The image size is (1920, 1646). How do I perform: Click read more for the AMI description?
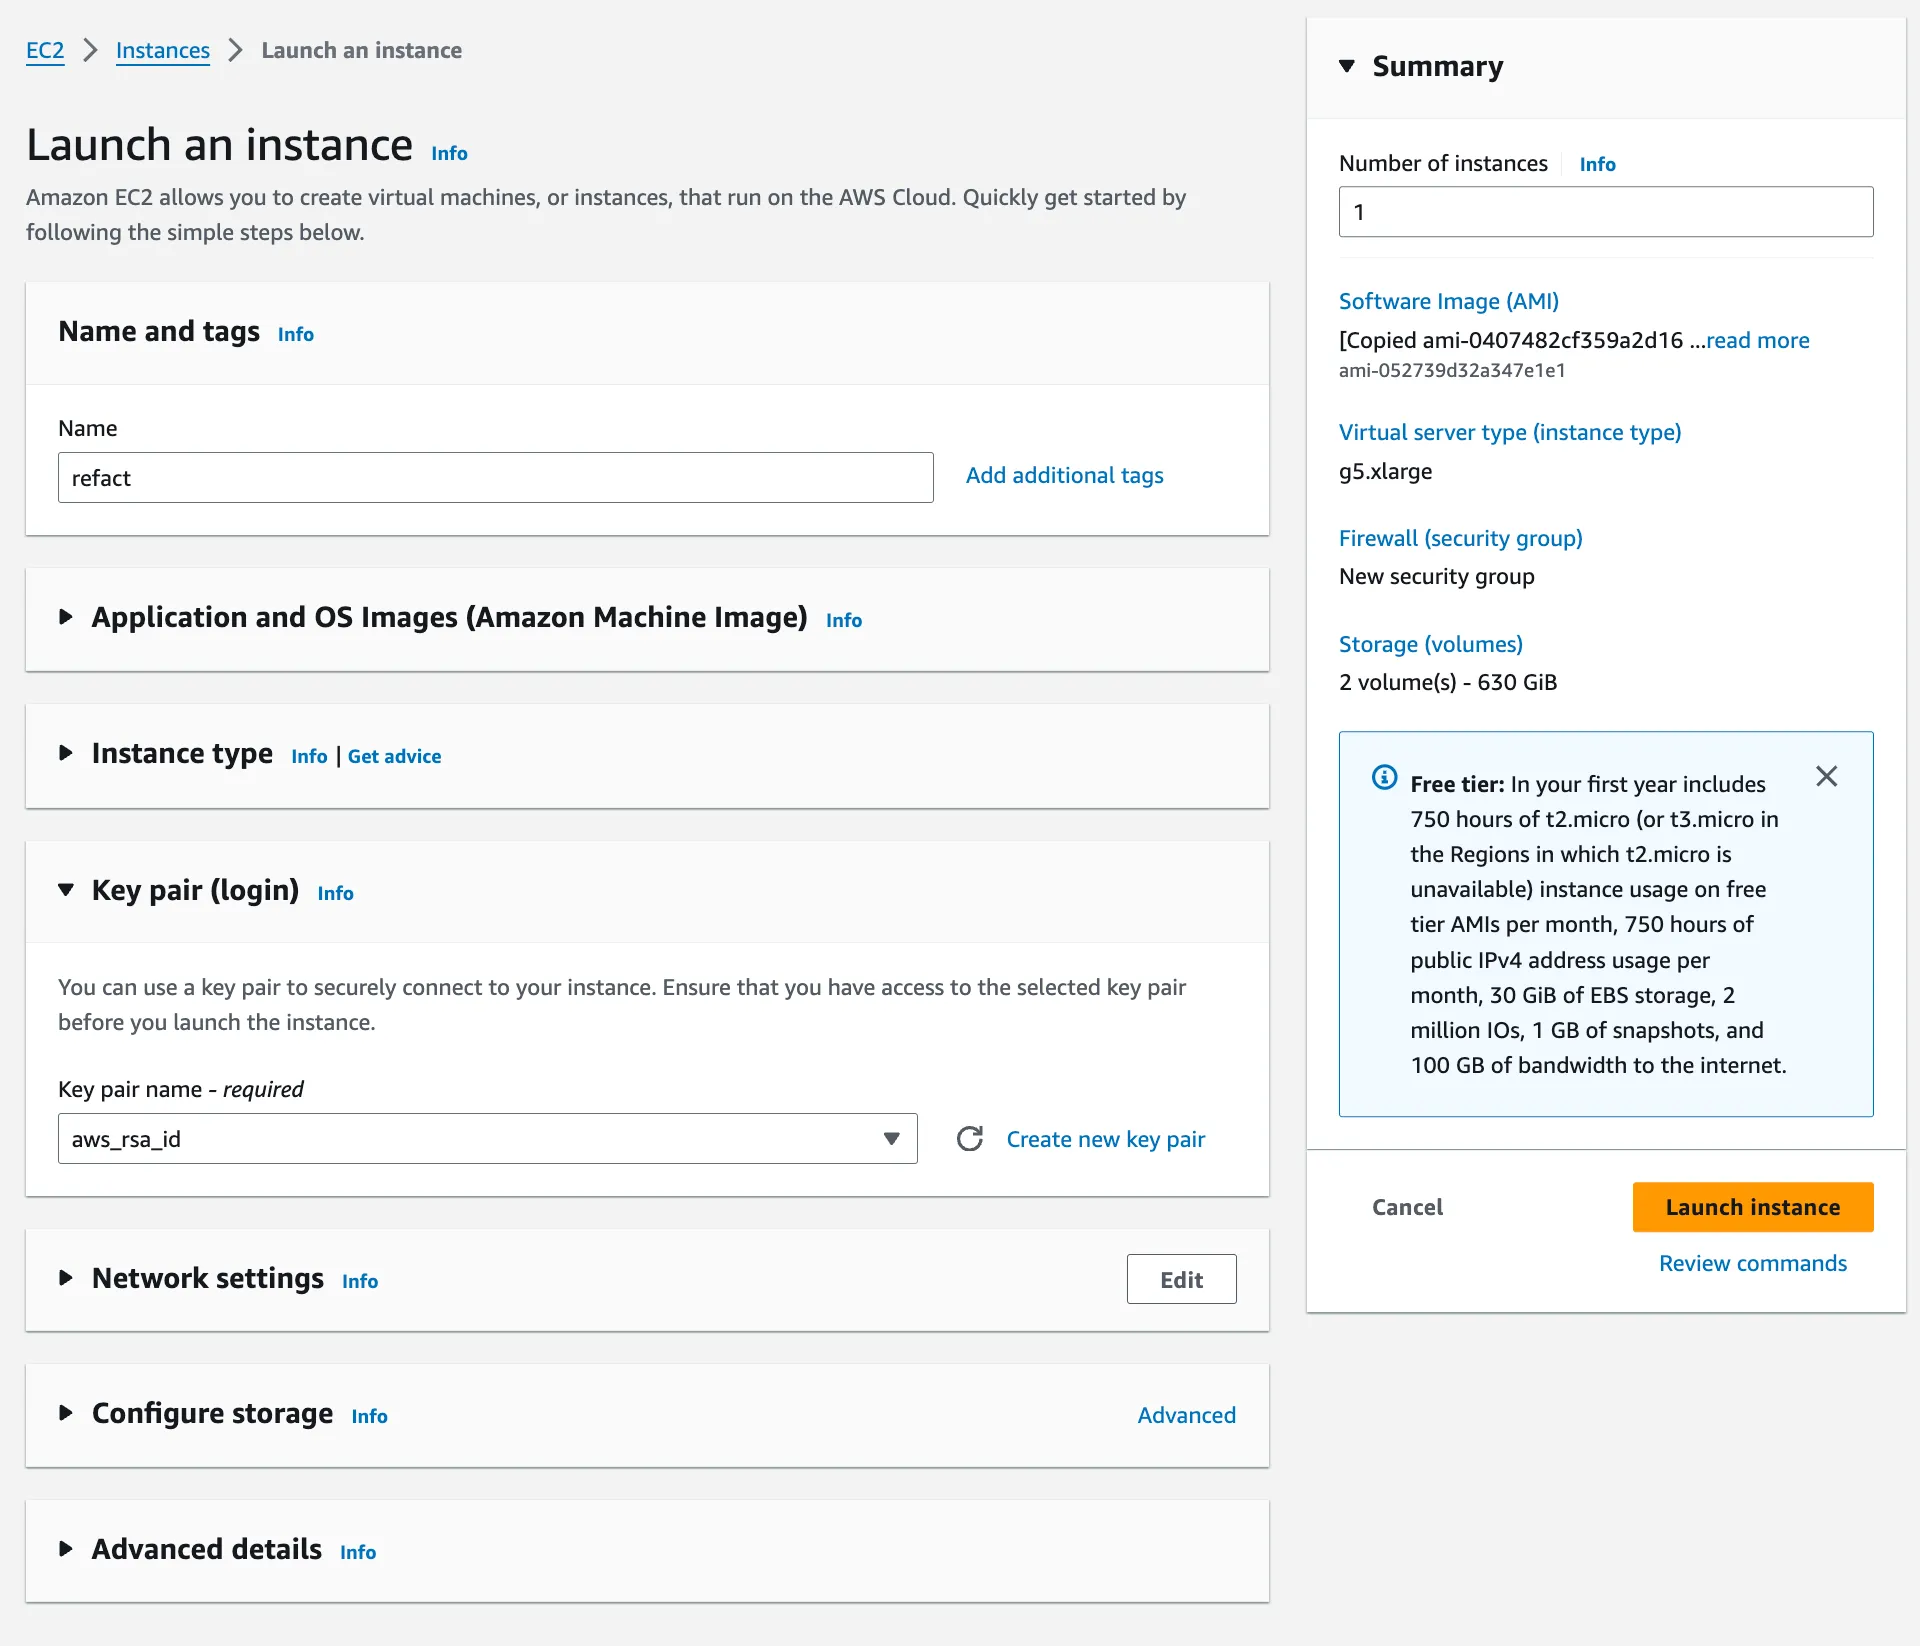(x=1758, y=340)
